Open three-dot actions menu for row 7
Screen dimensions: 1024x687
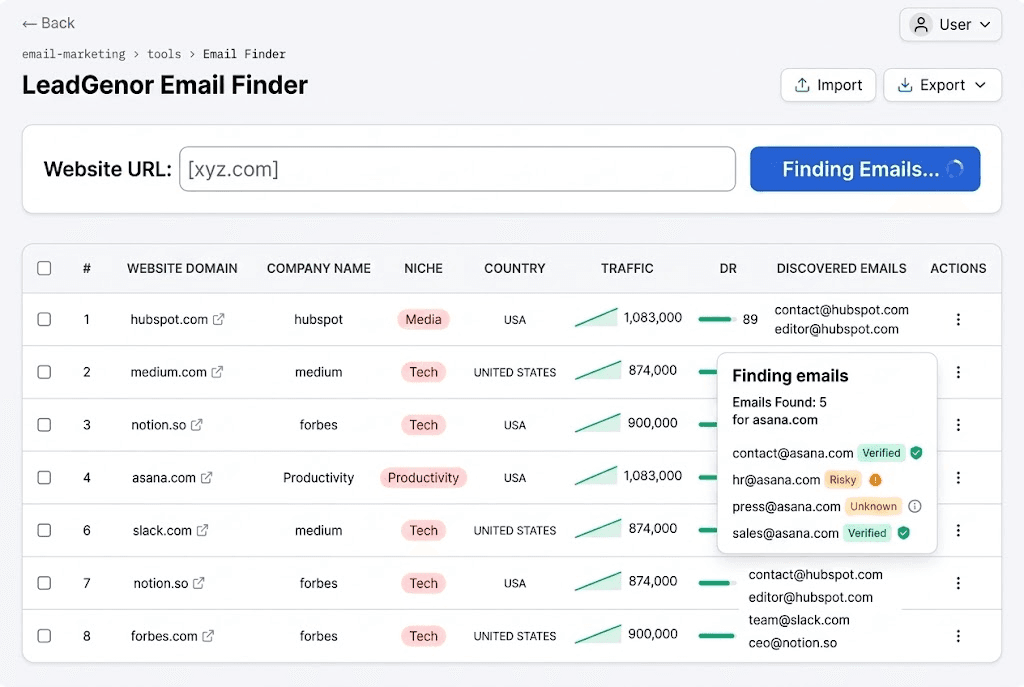pos(958,583)
